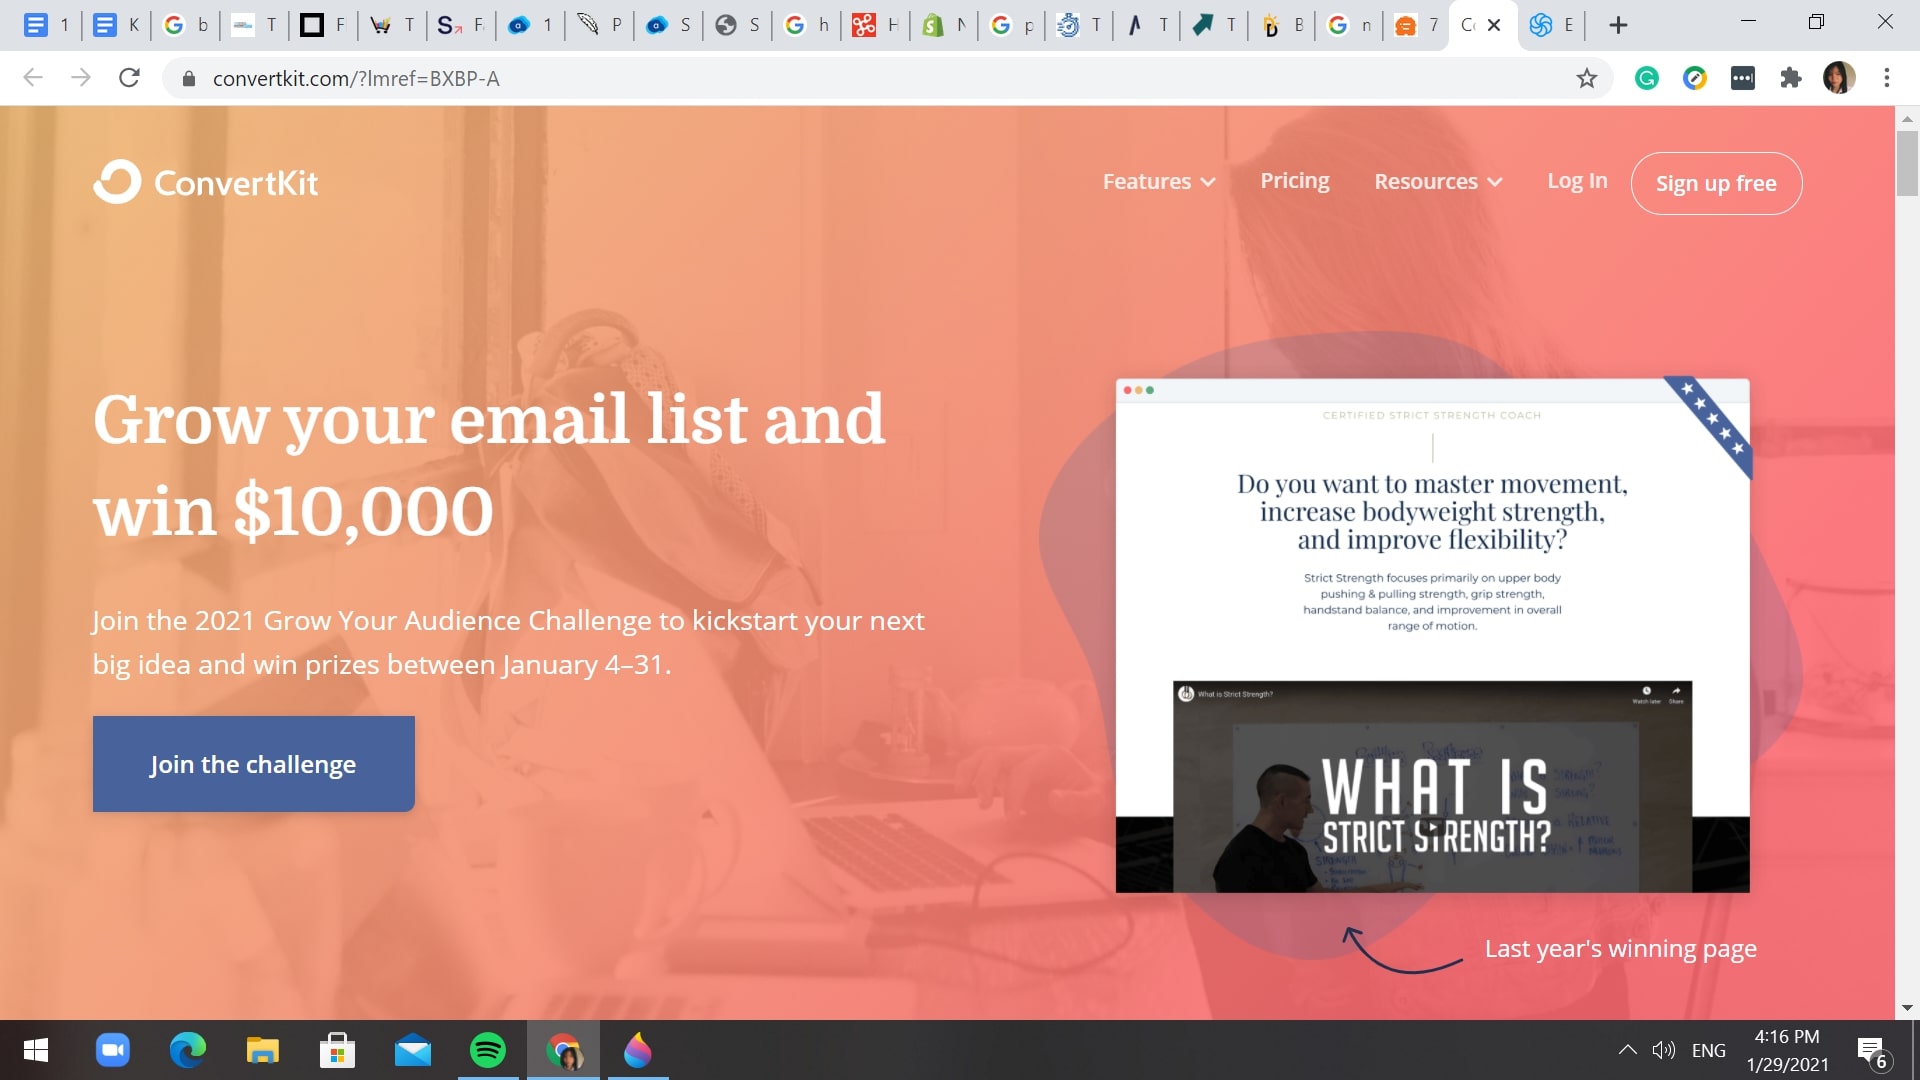The width and height of the screenshot is (1920, 1080).
Task: Click the Join the challenge button
Action: pos(253,764)
